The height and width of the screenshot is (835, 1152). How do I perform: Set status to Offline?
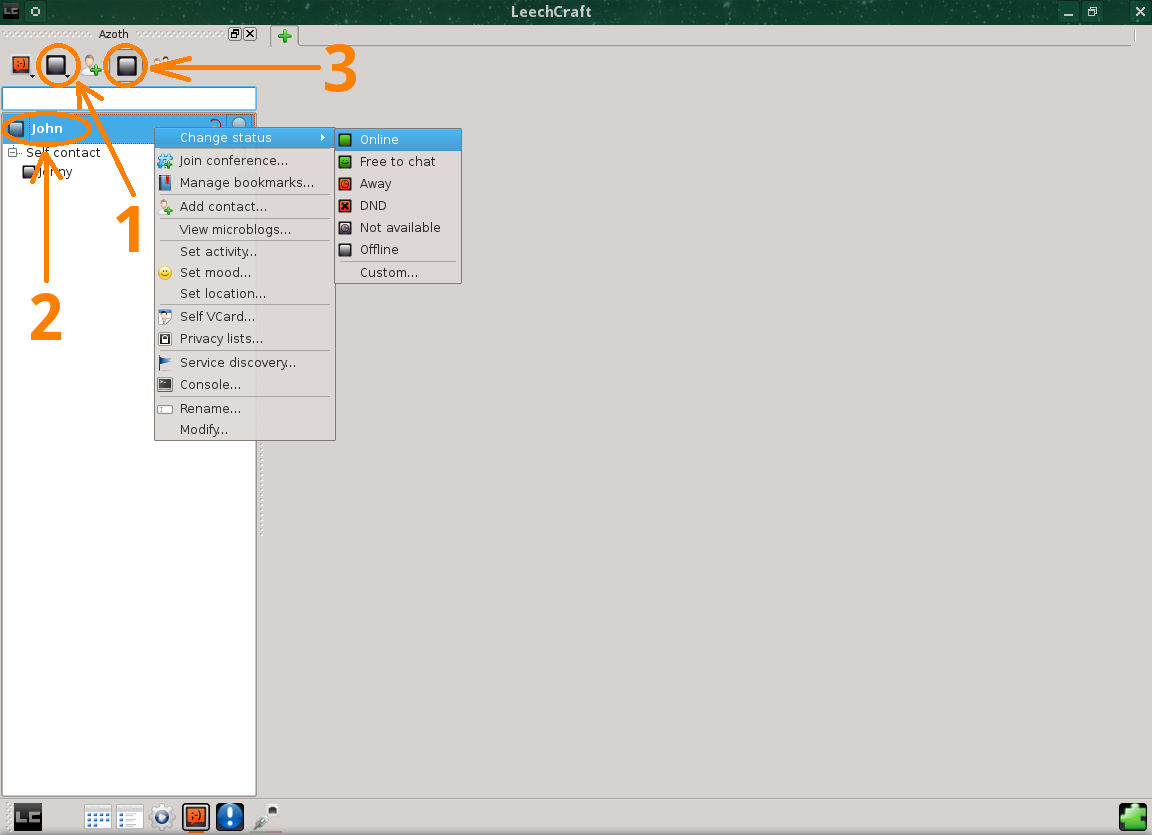click(x=398, y=250)
